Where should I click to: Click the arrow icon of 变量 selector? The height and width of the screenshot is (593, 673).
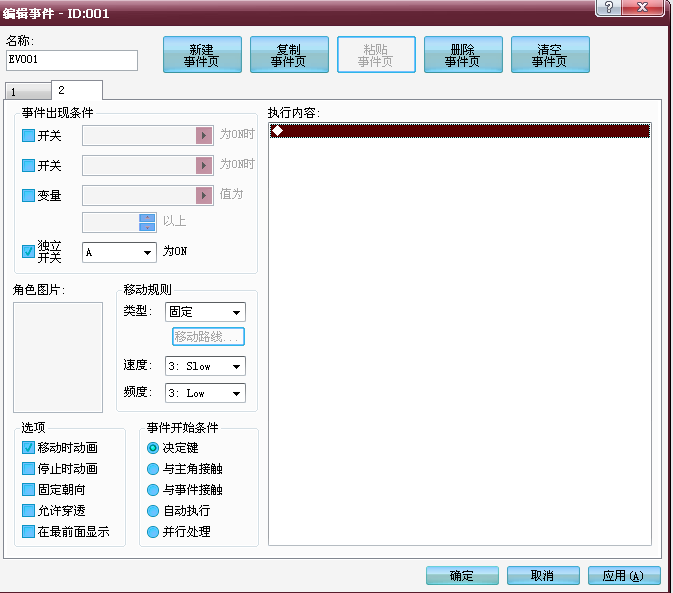click(204, 195)
